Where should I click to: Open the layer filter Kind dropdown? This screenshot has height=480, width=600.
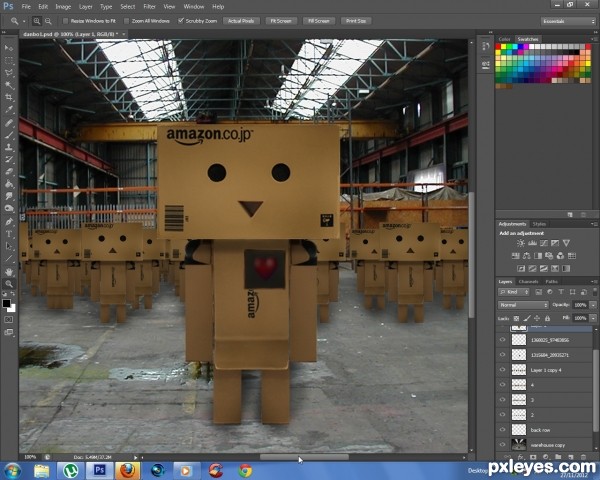pyautogui.click(x=514, y=292)
